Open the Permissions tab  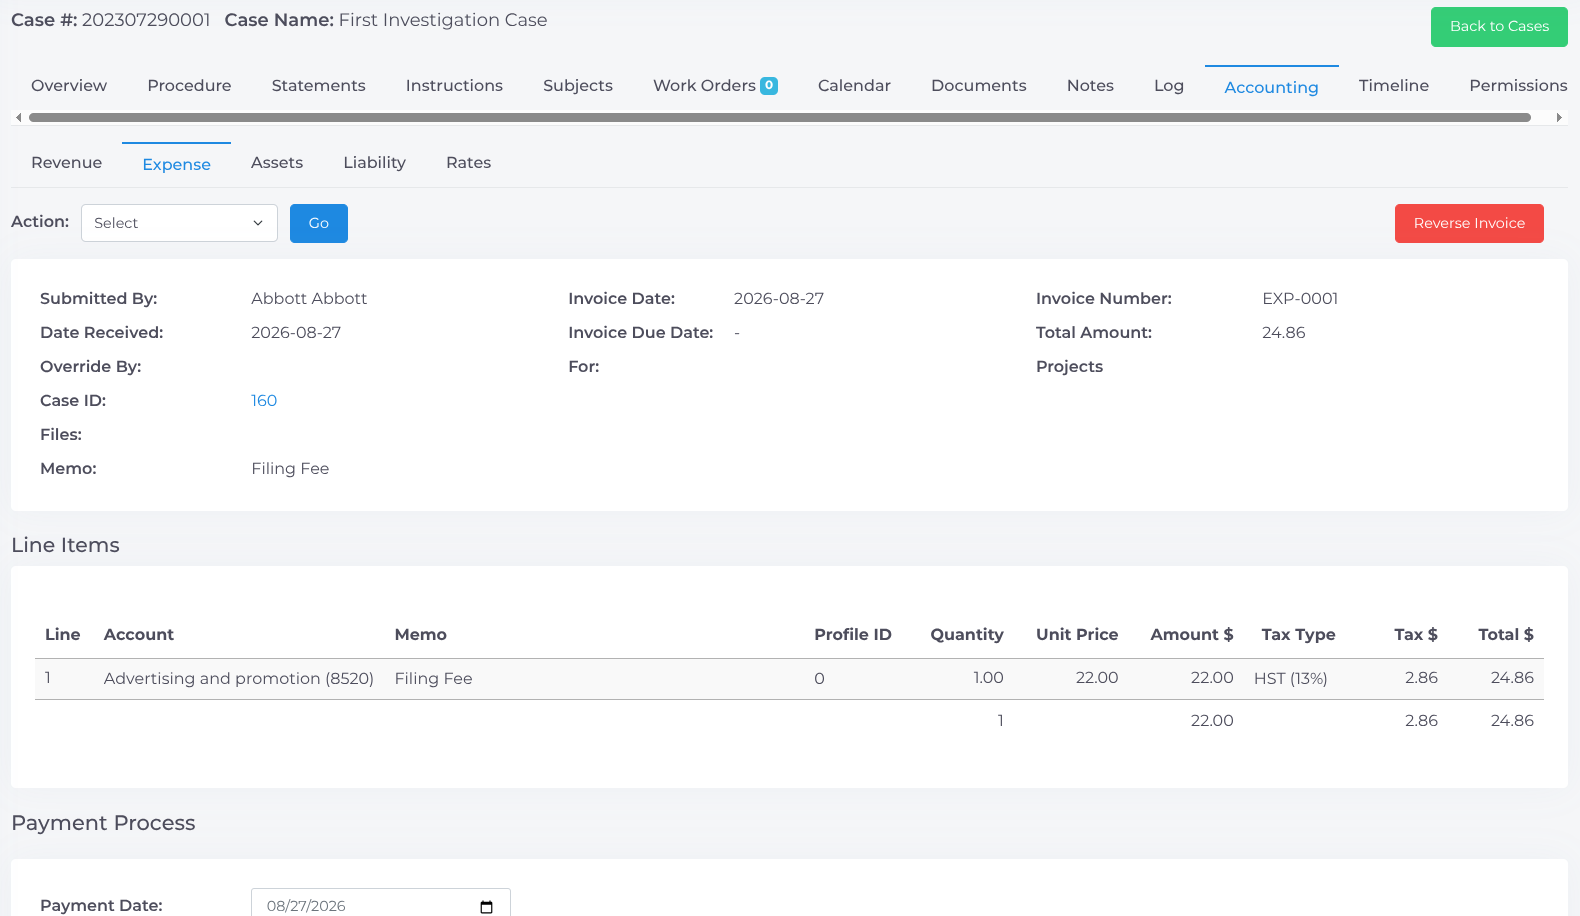click(x=1518, y=86)
